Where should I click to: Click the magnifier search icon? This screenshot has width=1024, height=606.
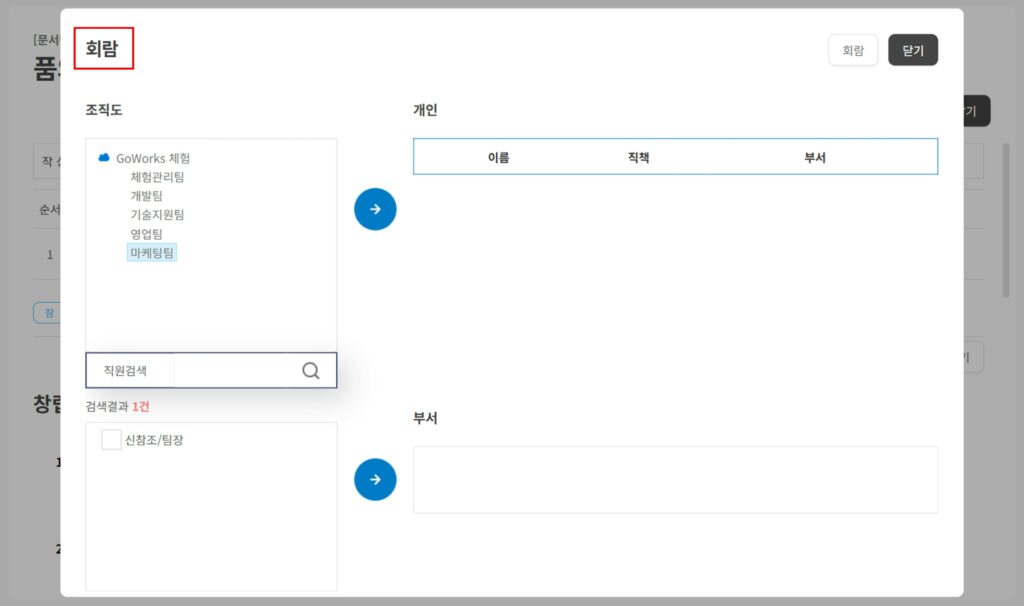[x=310, y=371]
